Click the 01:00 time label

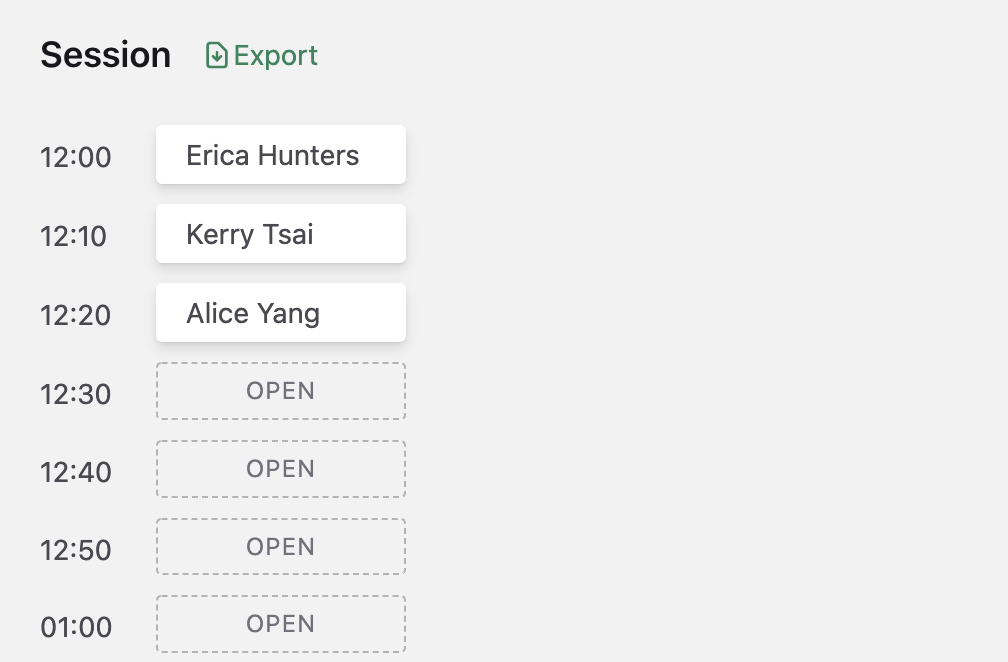pos(76,627)
